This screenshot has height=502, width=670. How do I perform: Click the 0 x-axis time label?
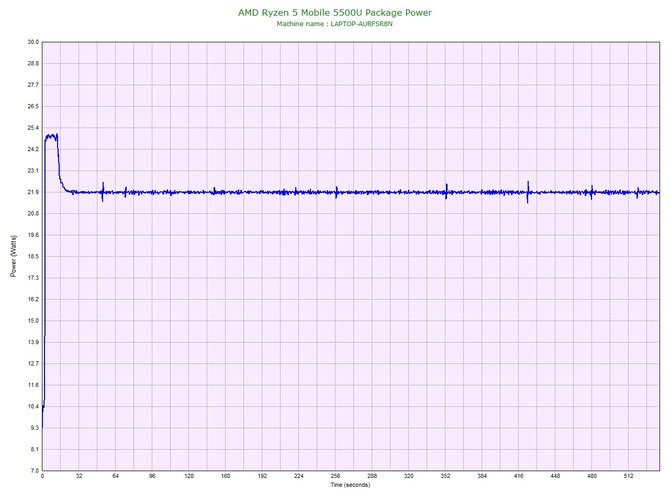pyautogui.click(x=42, y=476)
